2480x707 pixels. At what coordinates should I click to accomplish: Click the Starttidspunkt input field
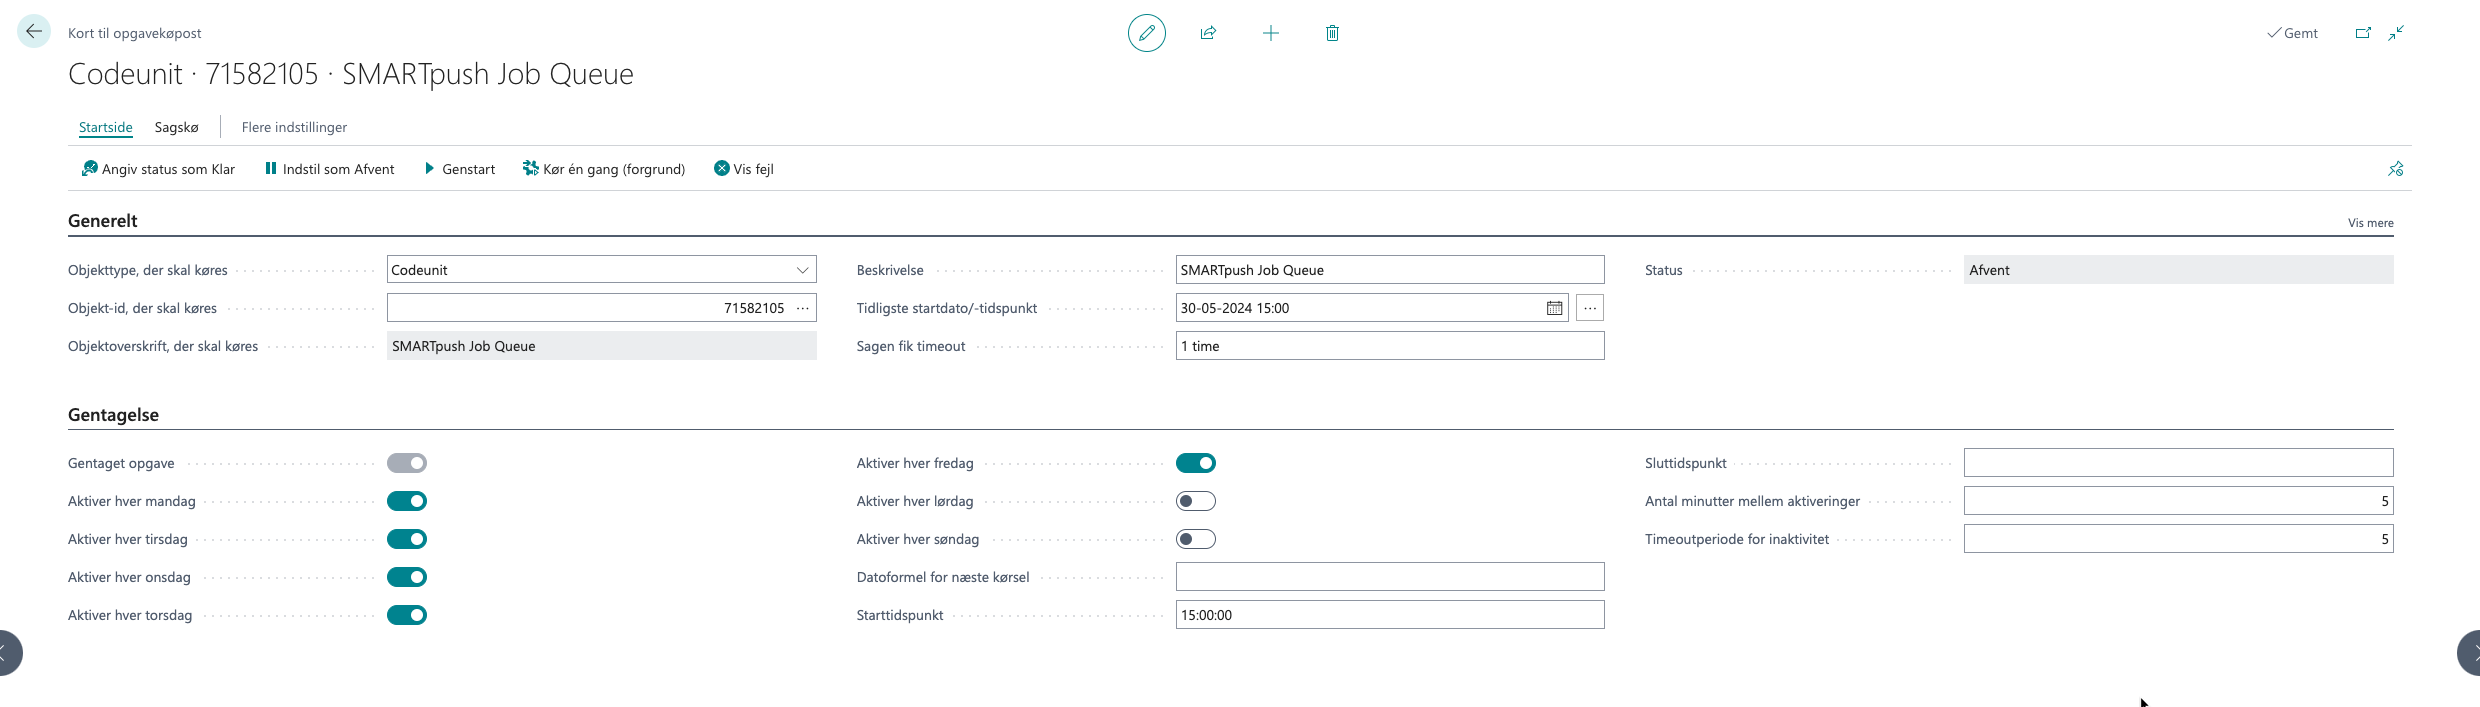(1389, 615)
